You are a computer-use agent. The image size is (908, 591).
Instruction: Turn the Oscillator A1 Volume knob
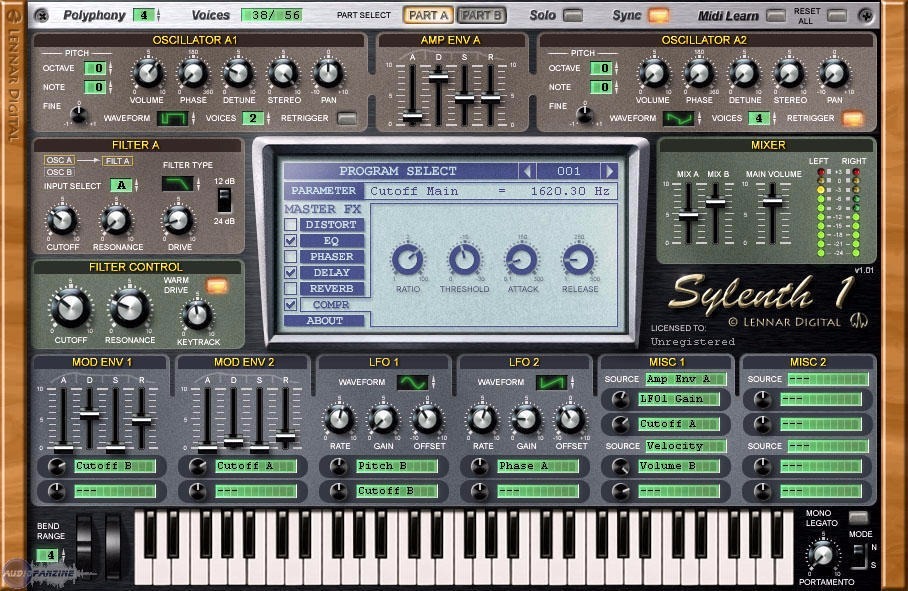(x=148, y=74)
